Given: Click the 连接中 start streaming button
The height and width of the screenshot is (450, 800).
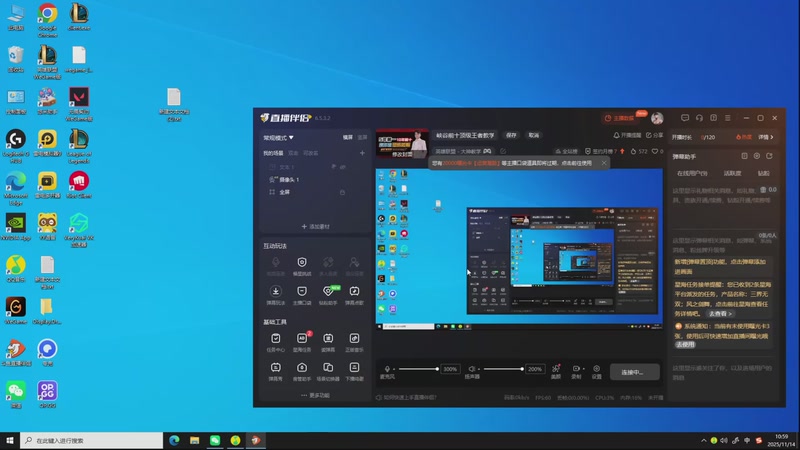Looking at the screenshot, I should pyautogui.click(x=635, y=372).
